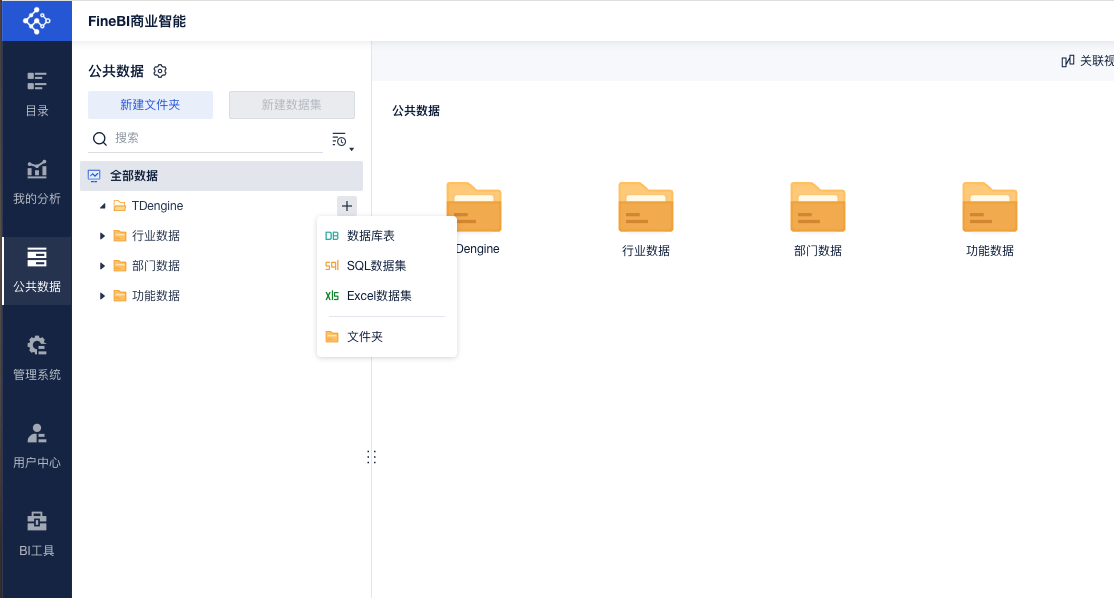The width and height of the screenshot is (1114, 598).
Task: Open the 目录 sidebar section
Action: [36, 93]
